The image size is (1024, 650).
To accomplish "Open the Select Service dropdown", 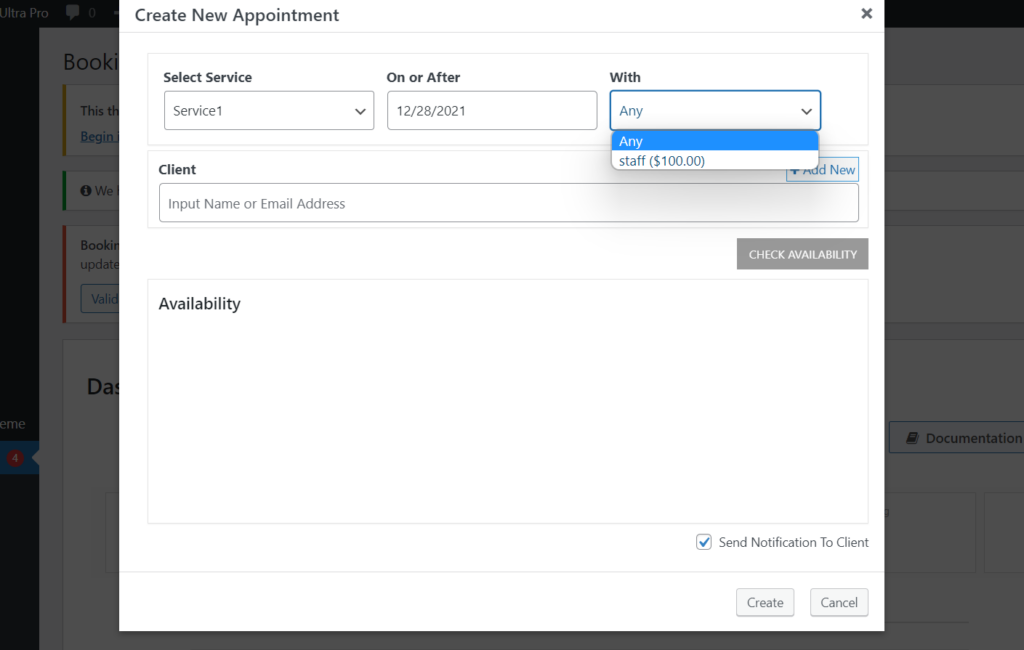I will 268,110.
